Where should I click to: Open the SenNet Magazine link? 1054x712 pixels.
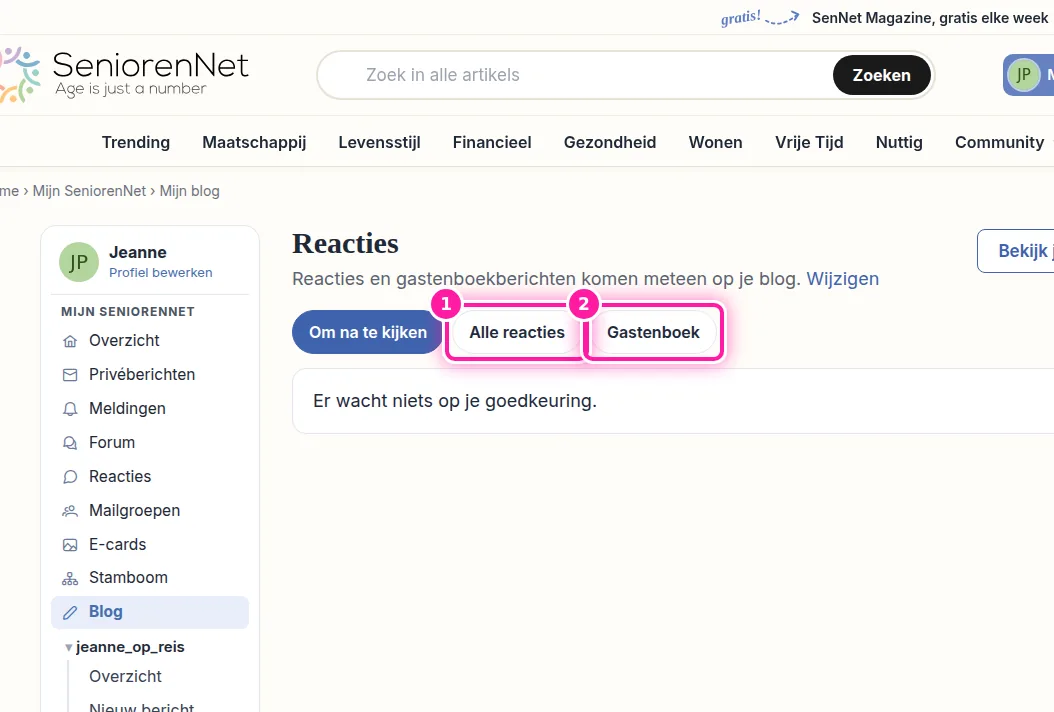[930, 18]
